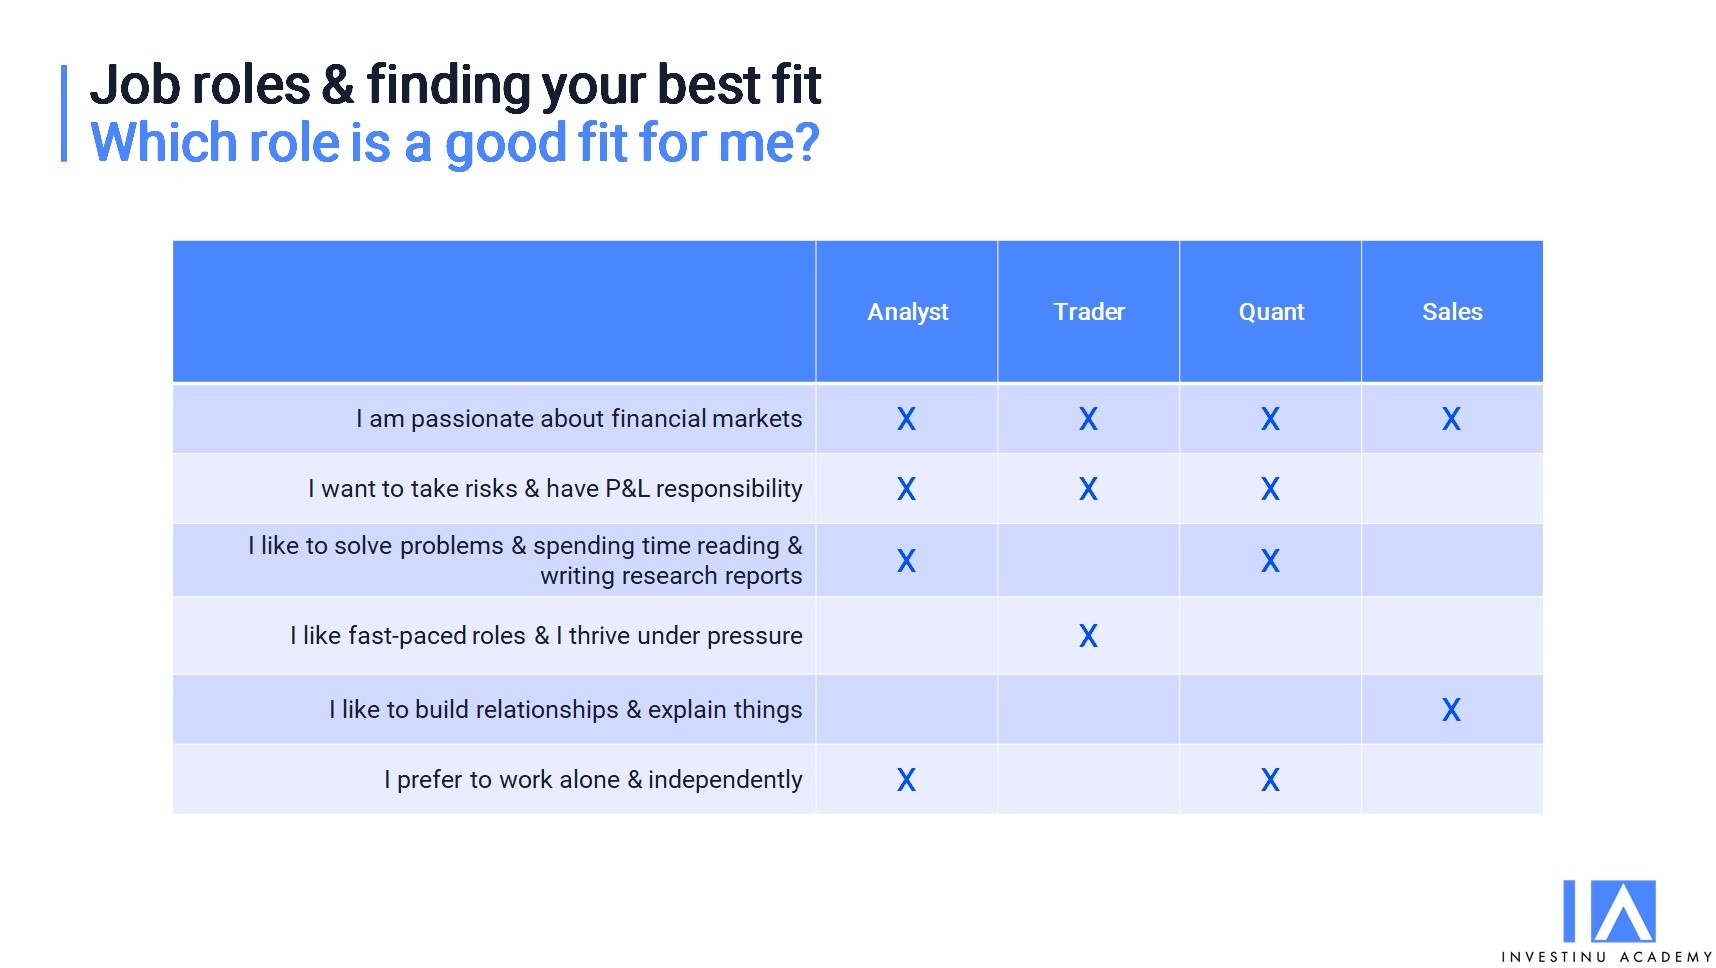Viewport: 1716px width, 968px height.
Task: Select the Analyst column header
Action: pos(907,312)
